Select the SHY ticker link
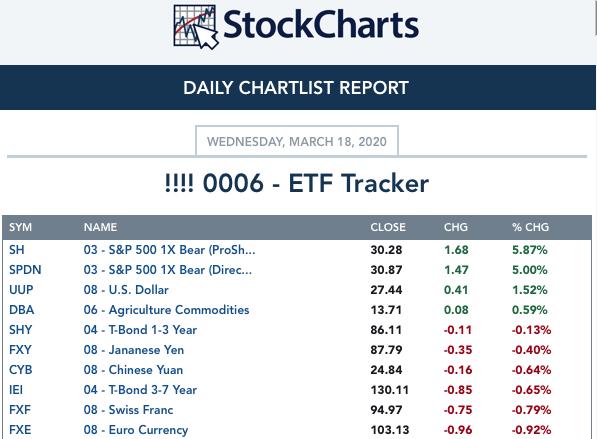The image size is (597, 439). [21, 330]
